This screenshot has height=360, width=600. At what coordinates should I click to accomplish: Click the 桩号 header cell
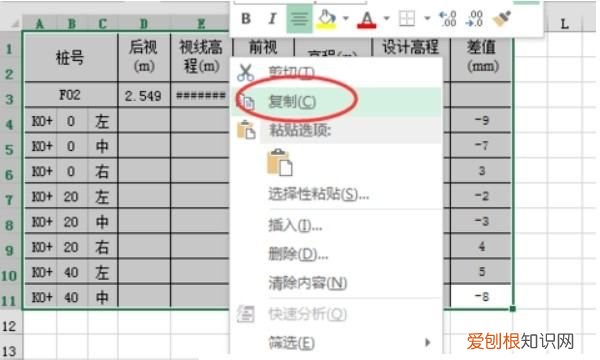70,57
